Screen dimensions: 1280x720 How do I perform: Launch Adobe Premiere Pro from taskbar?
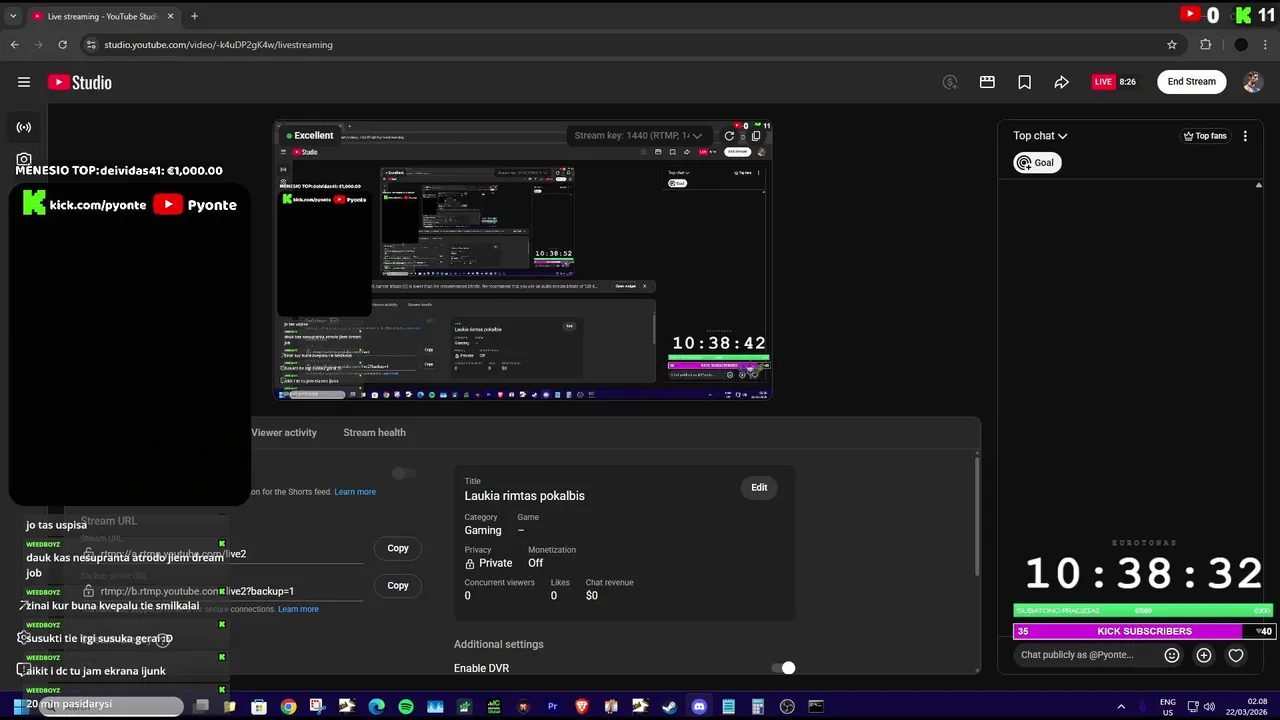coord(552,706)
